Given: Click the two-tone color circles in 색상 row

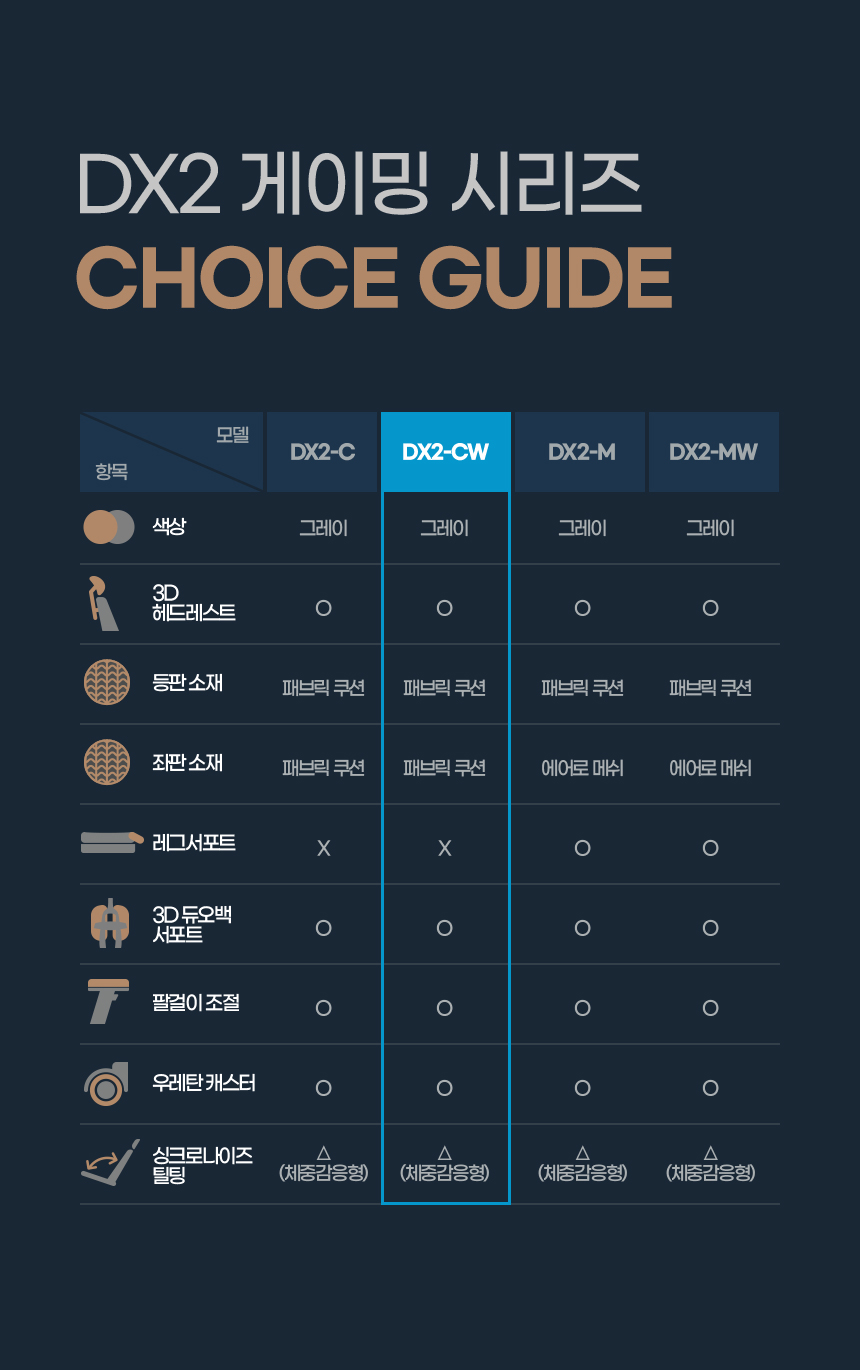Looking at the screenshot, I should pyautogui.click(x=108, y=527).
